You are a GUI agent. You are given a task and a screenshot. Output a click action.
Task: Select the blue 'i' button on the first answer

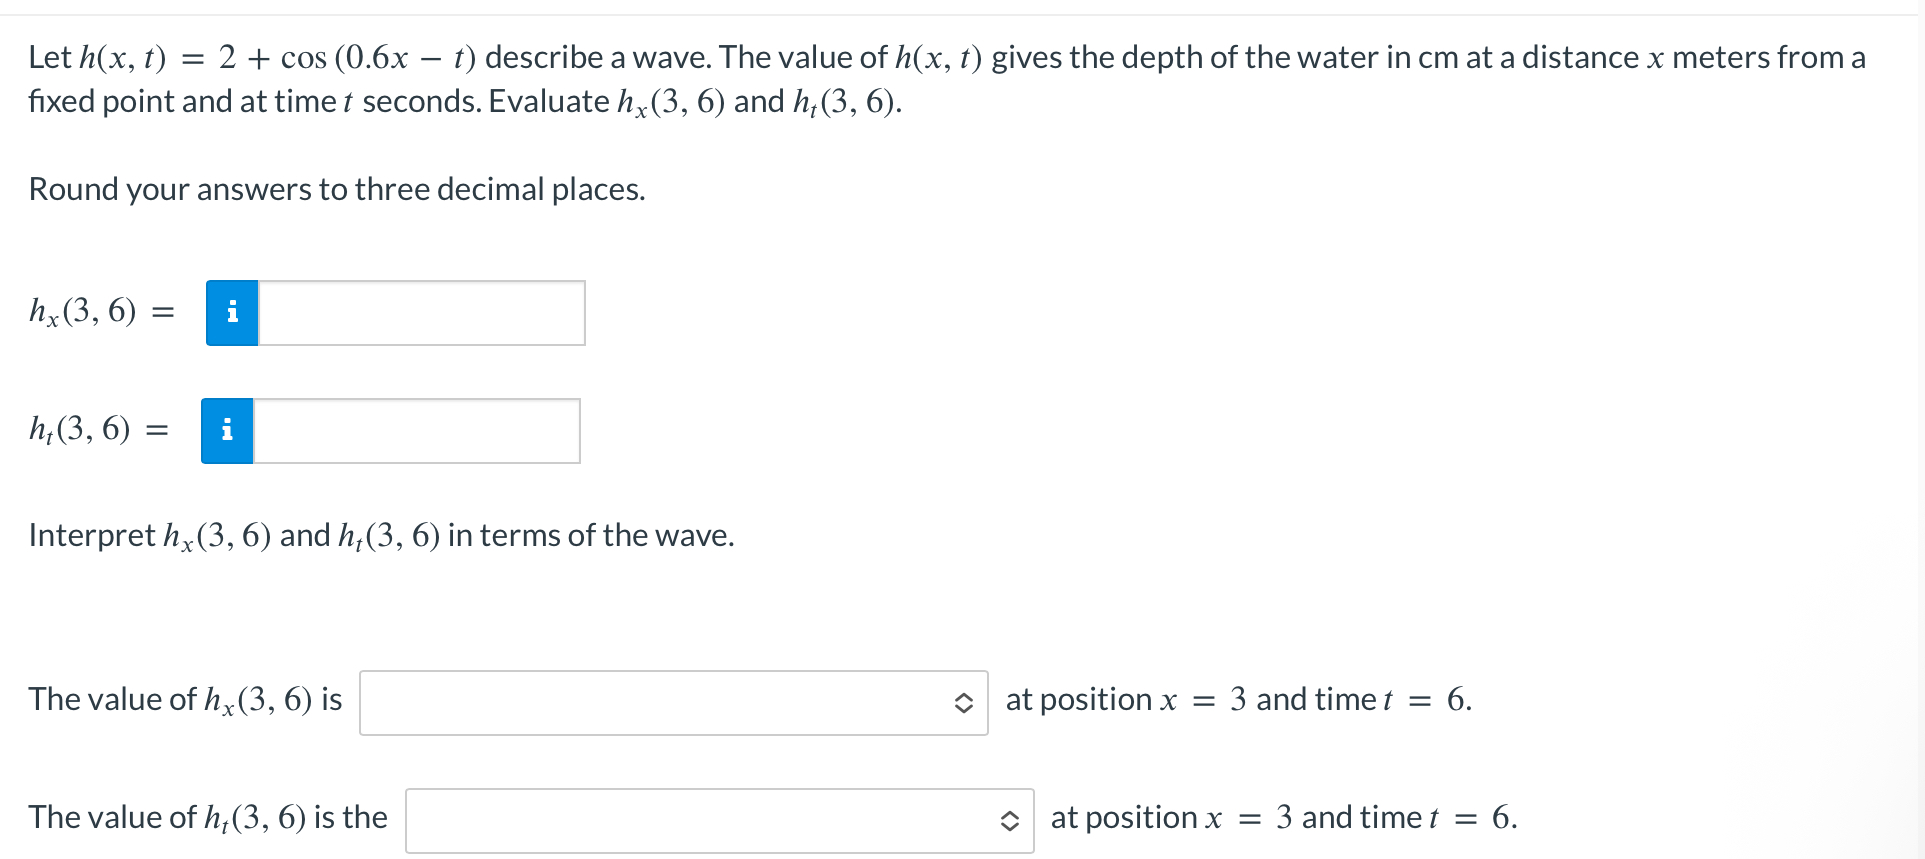pos(231,312)
